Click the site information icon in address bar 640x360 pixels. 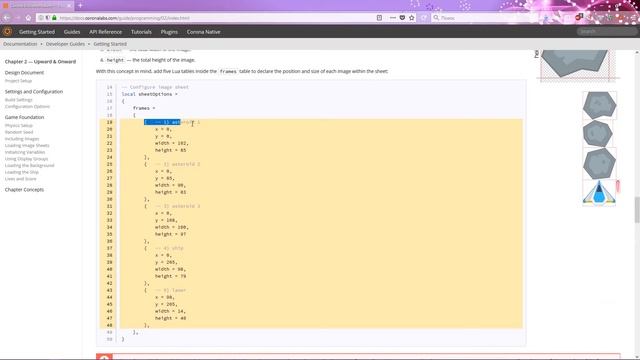point(40,18)
